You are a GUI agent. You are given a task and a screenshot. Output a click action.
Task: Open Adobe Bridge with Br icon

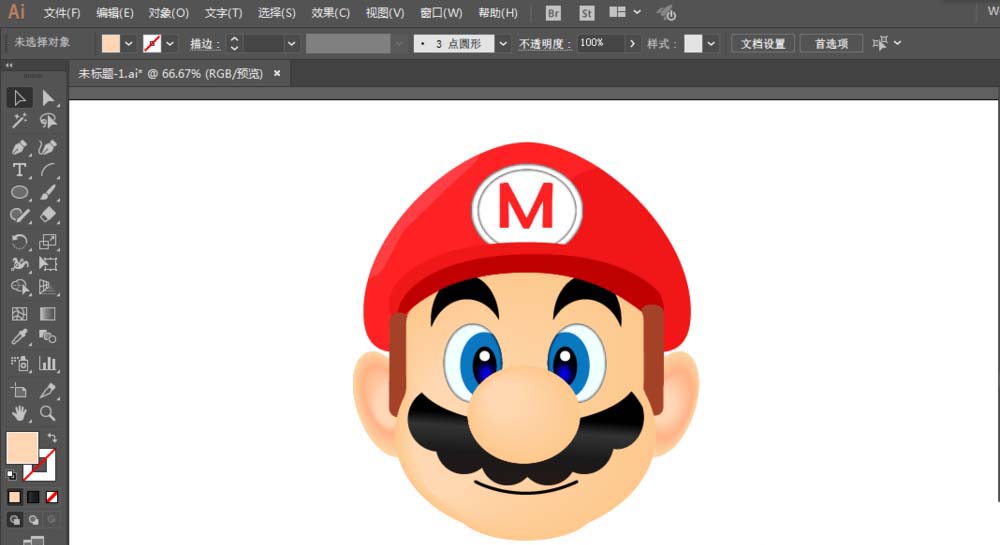(553, 13)
